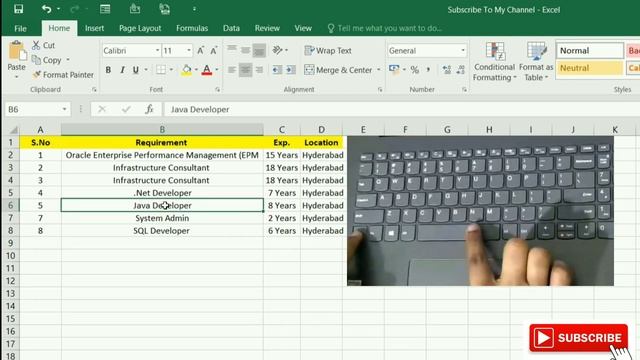
Task: Switch to the Review tab
Action: [267, 28]
